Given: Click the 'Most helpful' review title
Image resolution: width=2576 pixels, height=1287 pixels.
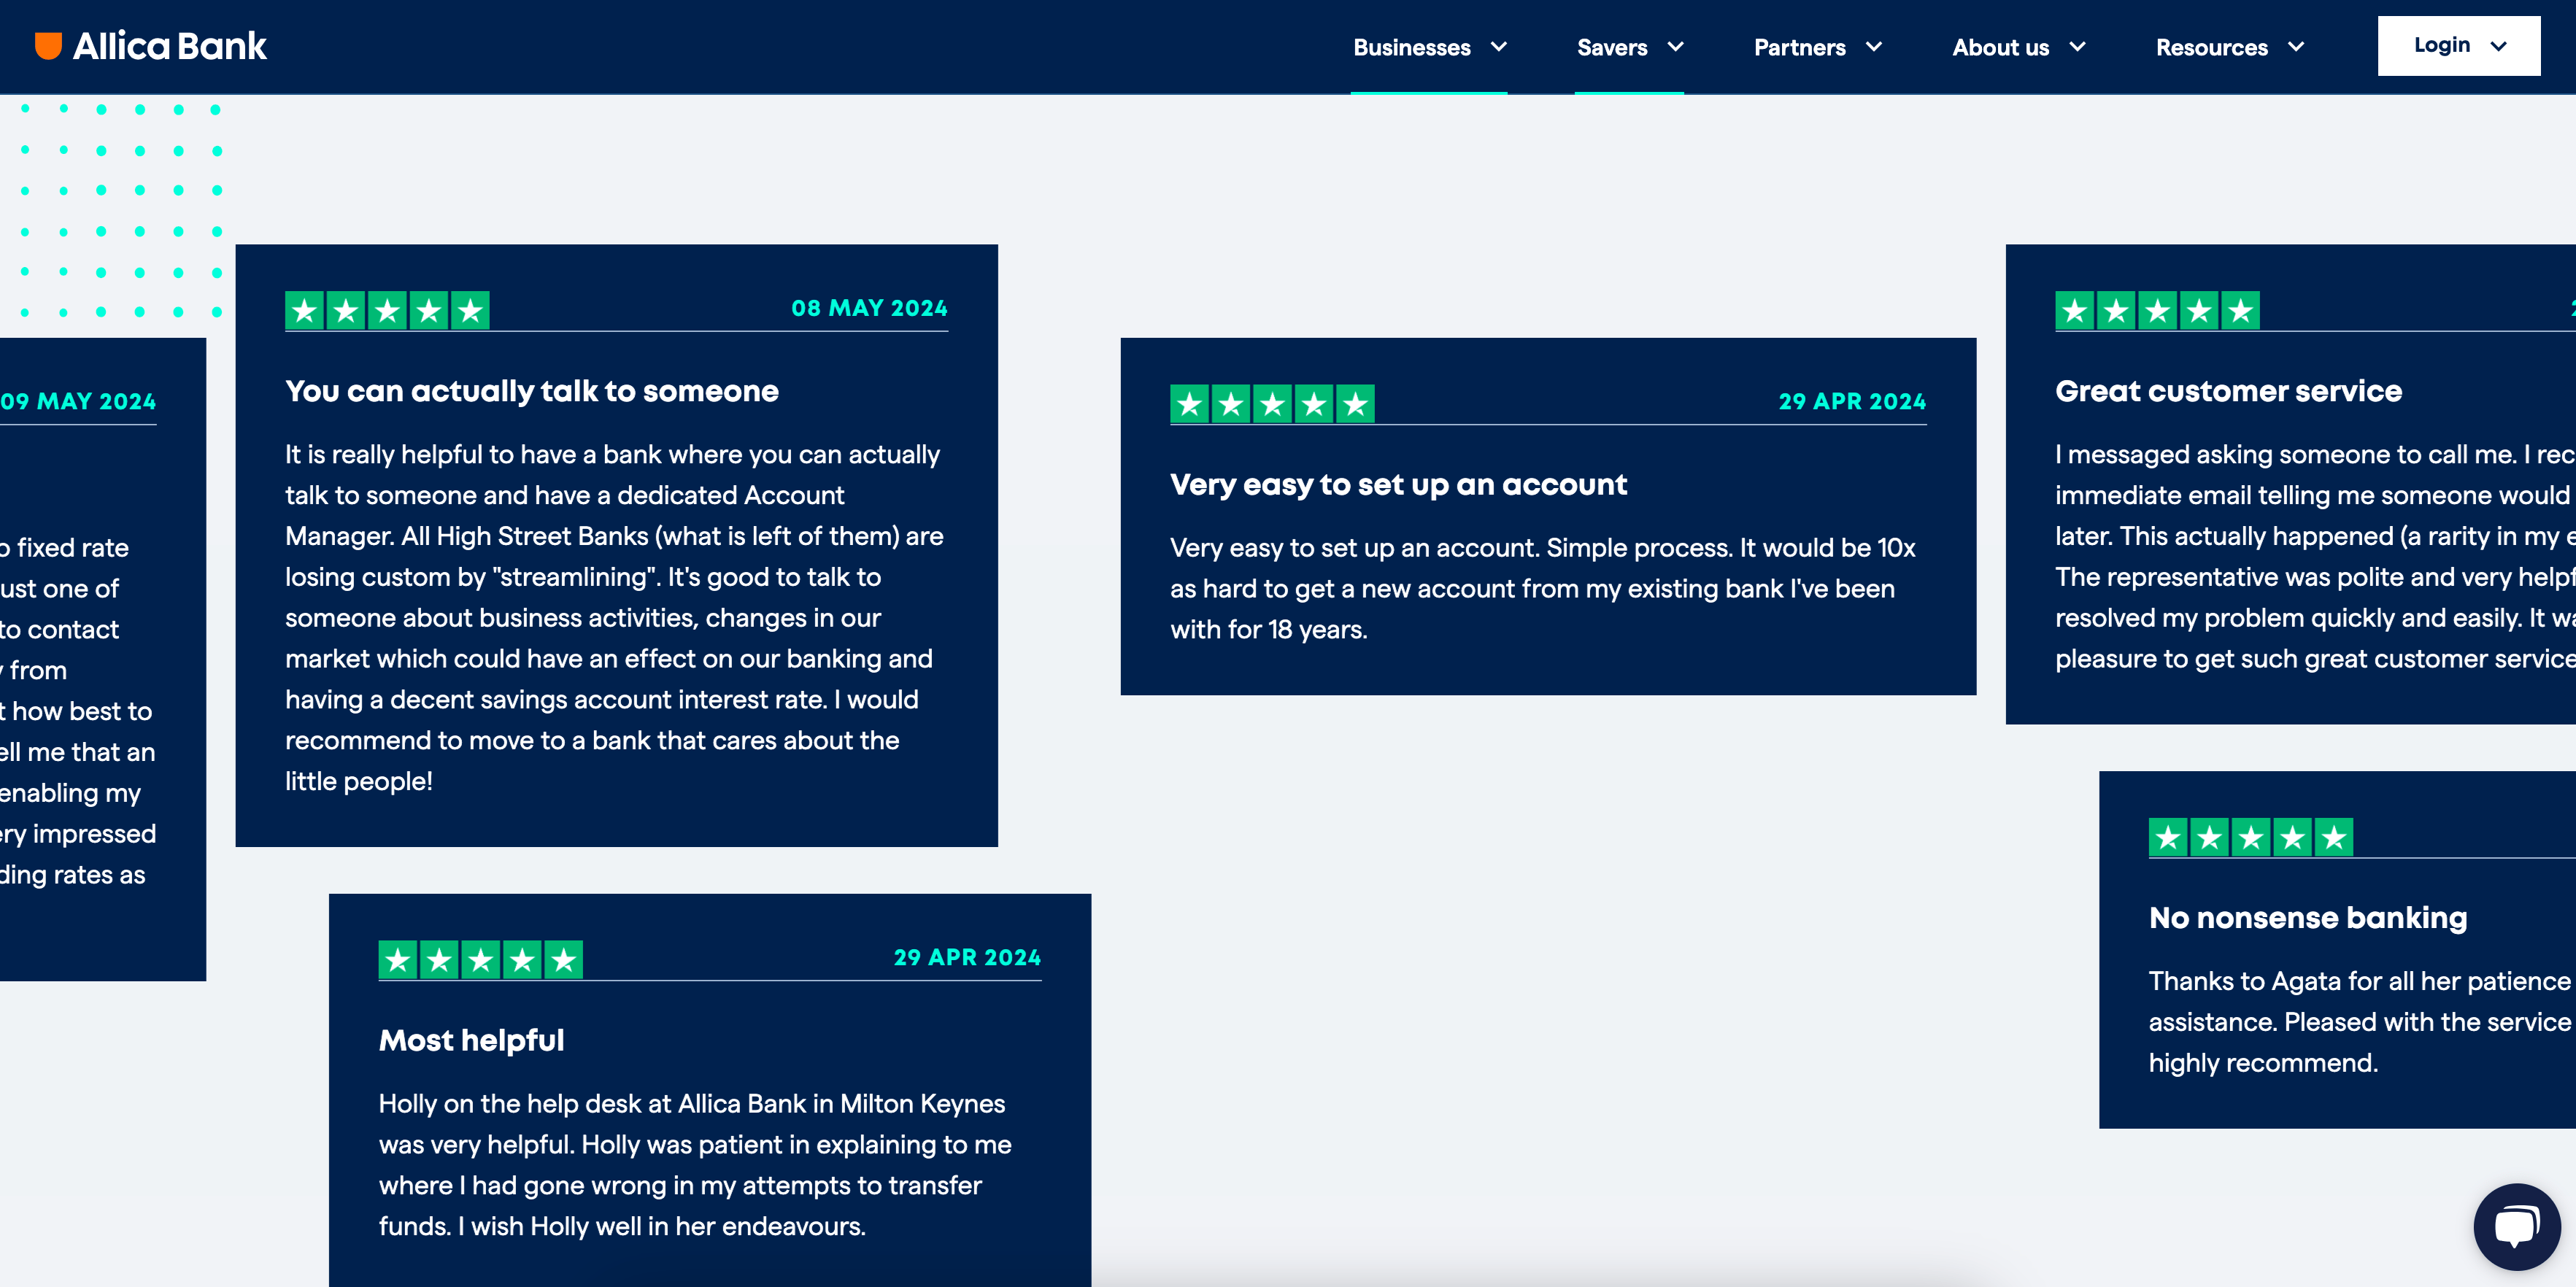Looking at the screenshot, I should [471, 1040].
